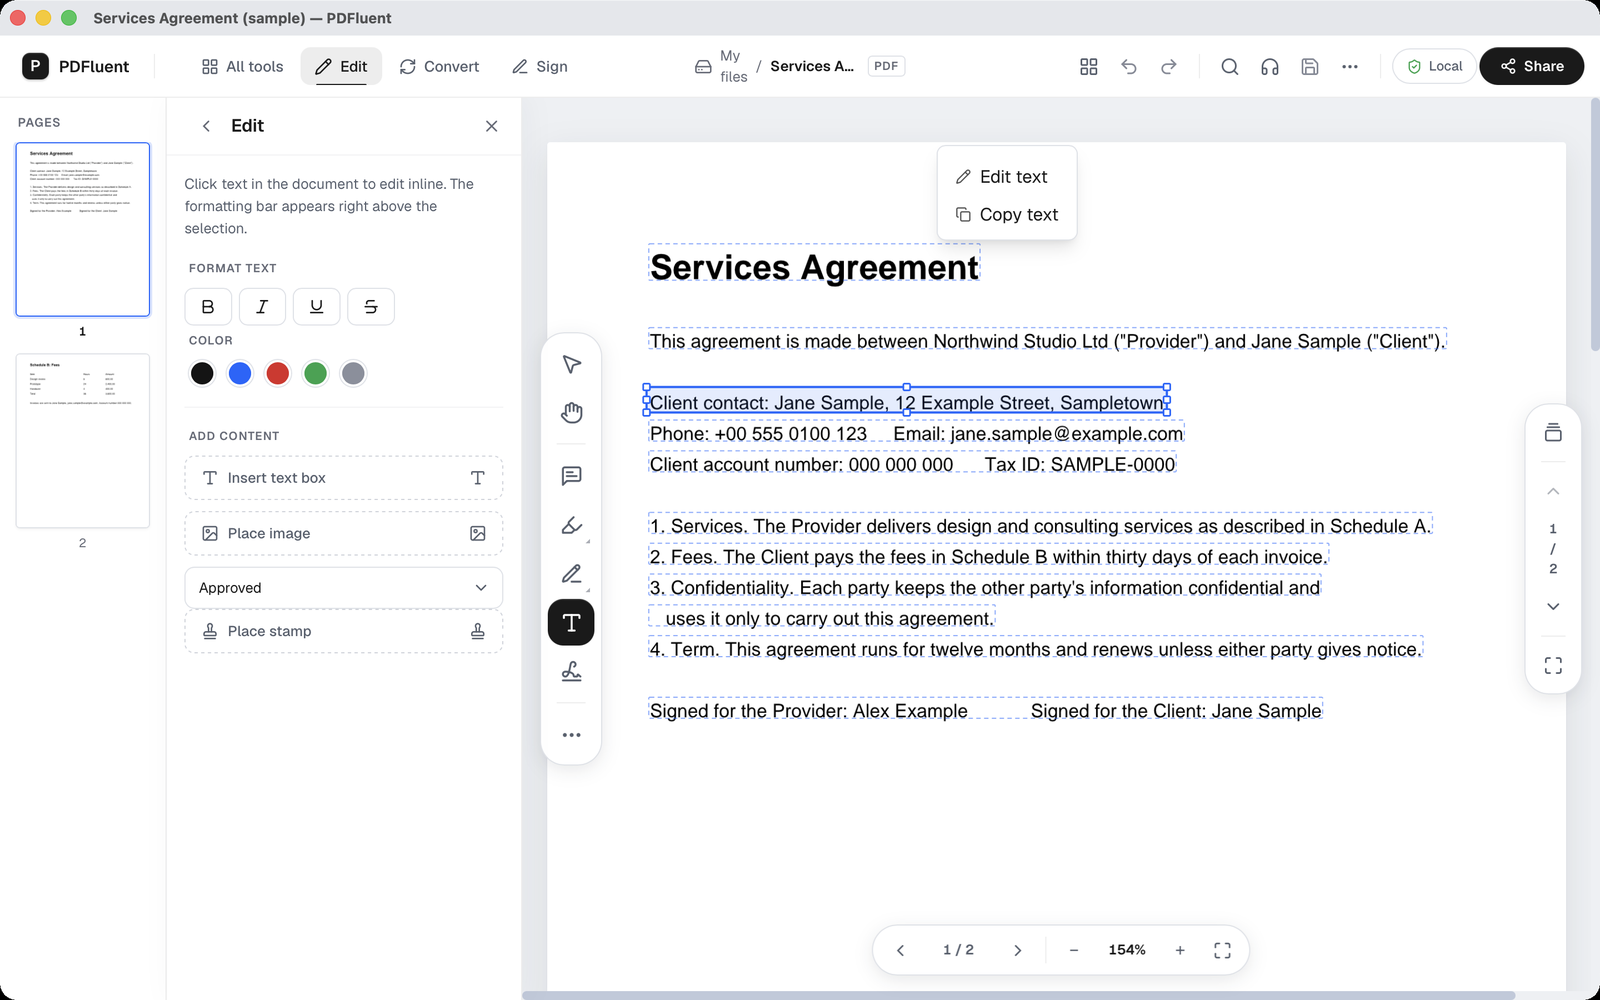Open the grid view icon in top bar

point(1089,66)
